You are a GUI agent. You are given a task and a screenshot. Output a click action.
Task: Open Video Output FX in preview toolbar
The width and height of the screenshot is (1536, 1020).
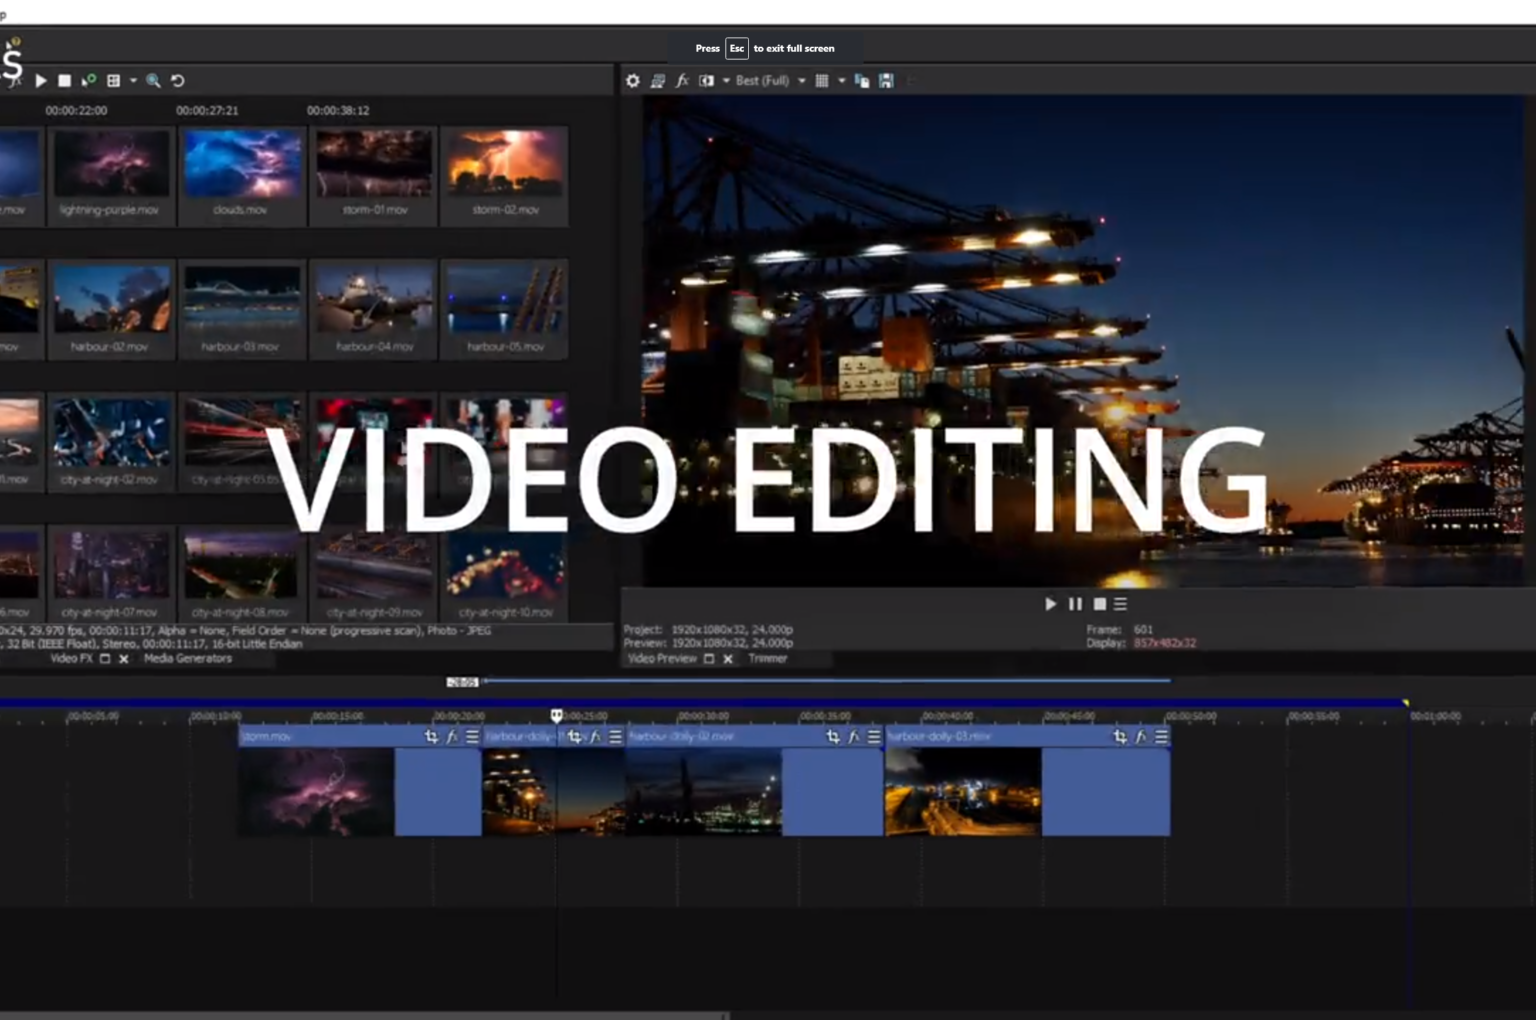coord(682,81)
